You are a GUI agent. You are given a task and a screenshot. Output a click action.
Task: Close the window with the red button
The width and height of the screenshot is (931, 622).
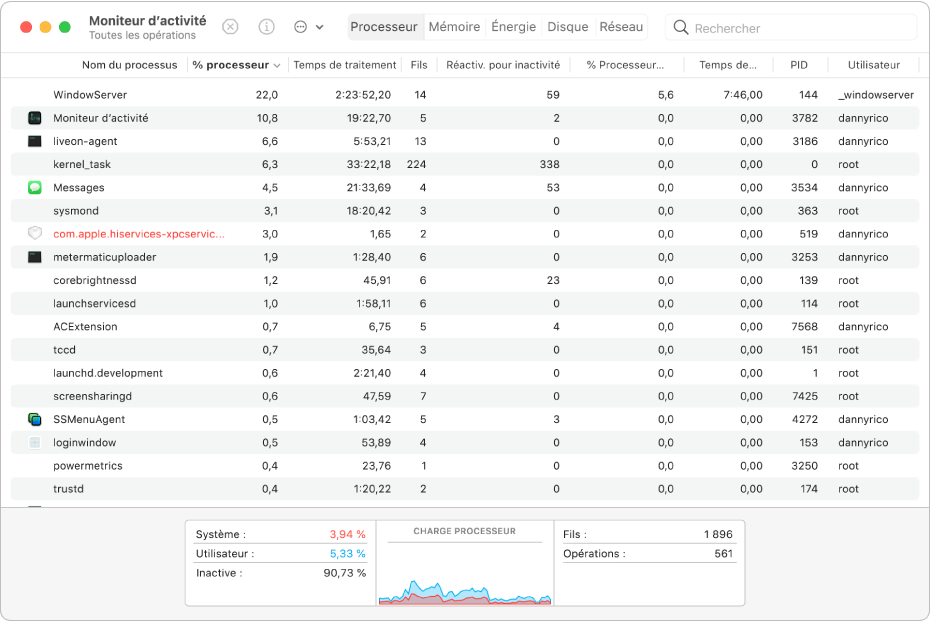click(26, 27)
